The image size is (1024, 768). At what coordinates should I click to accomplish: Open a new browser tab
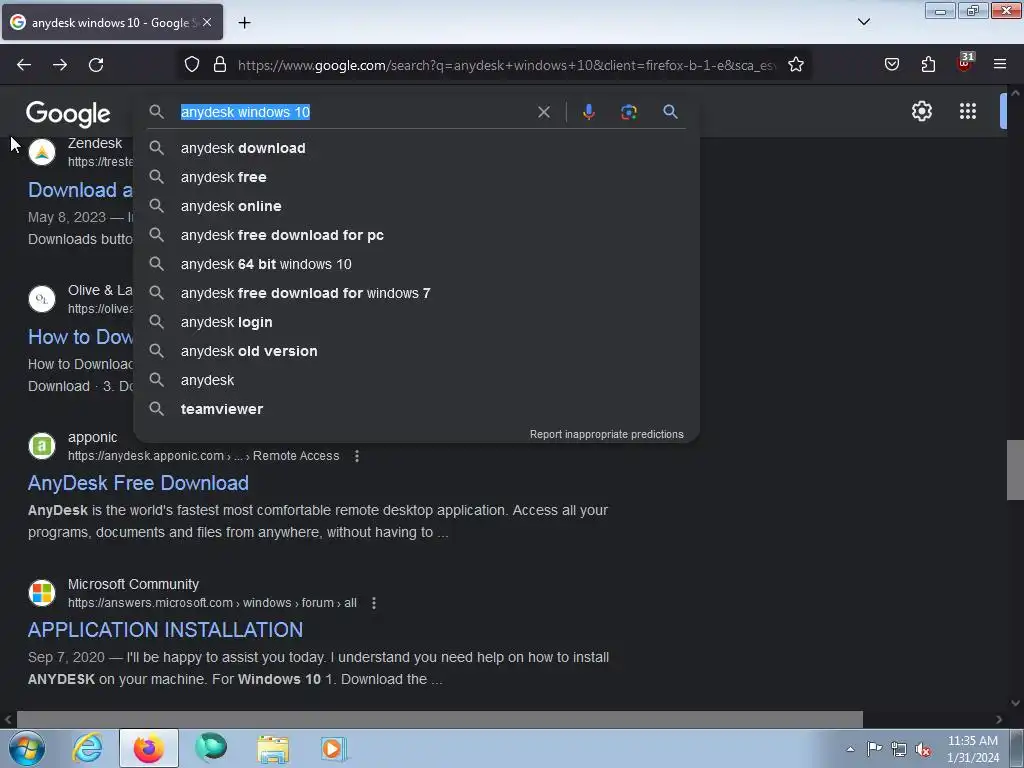pyautogui.click(x=244, y=23)
